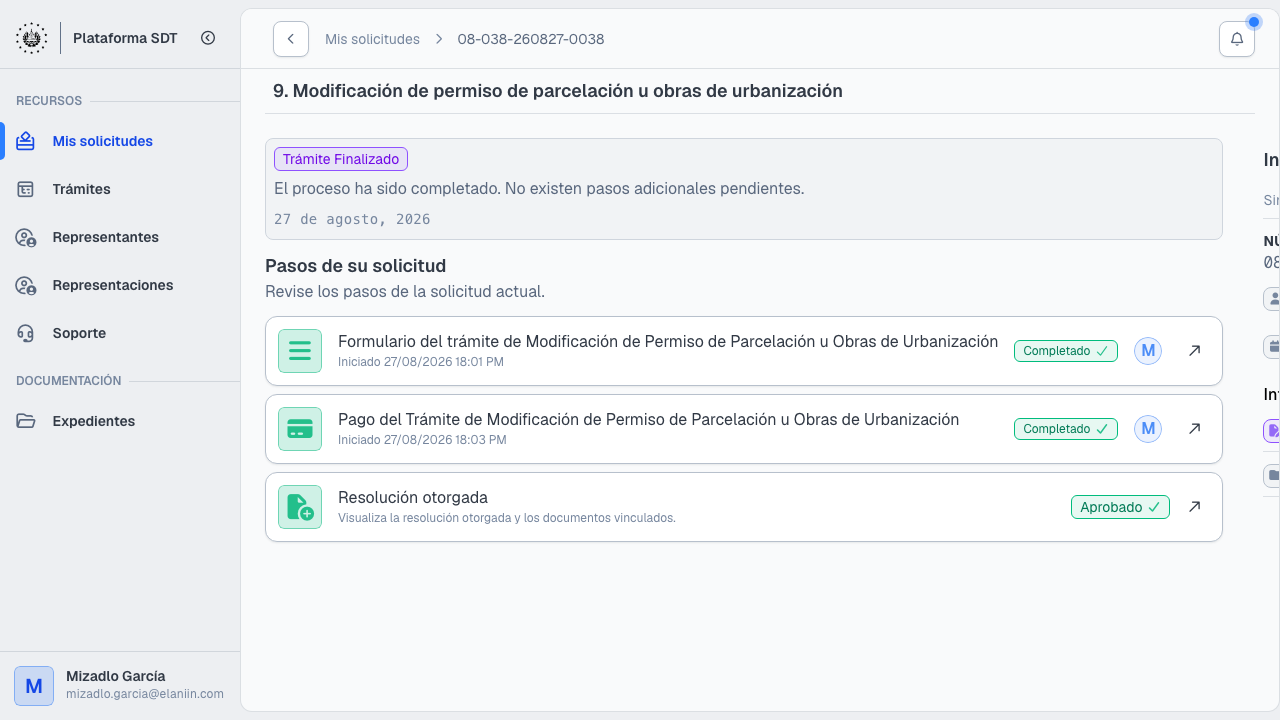This screenshot has width=1280, height=720.
Task: Click the Representaciones person icon
Action: [x=26, y=285]
